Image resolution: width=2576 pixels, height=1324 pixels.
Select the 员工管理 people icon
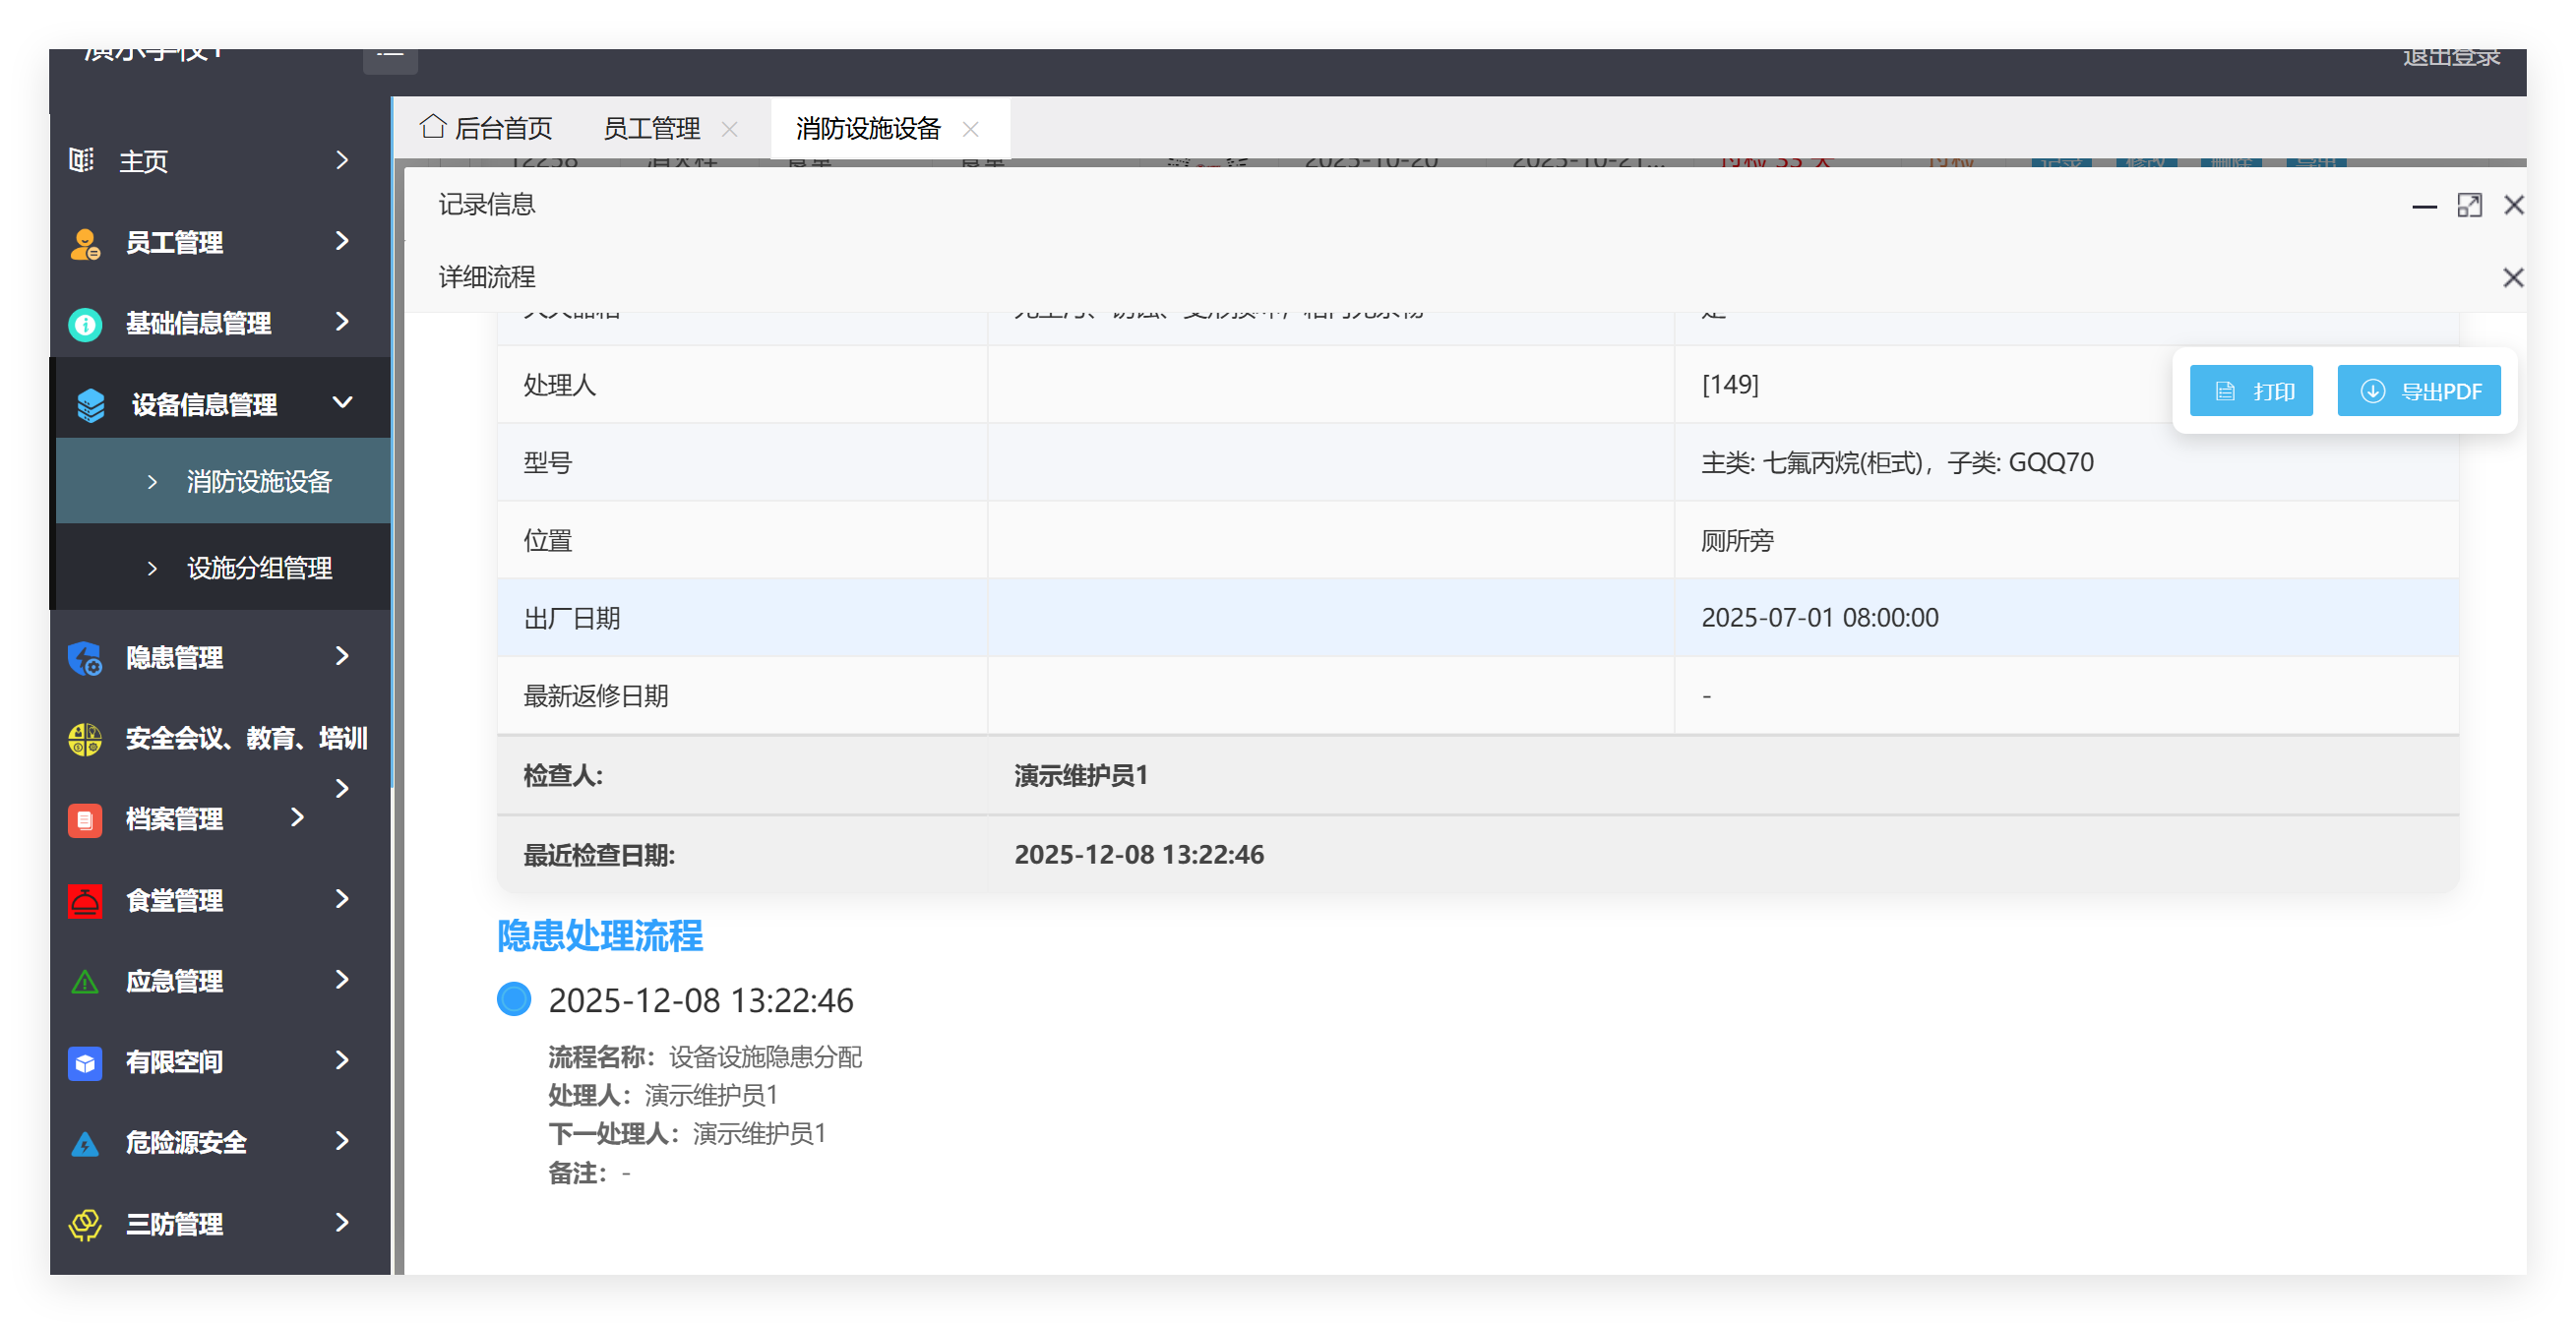(x=84, y=242)
